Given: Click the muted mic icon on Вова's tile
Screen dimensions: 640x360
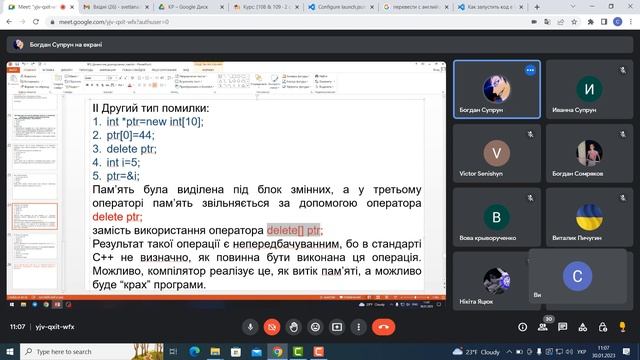Looking at the screenshot, I should [530, 198].
